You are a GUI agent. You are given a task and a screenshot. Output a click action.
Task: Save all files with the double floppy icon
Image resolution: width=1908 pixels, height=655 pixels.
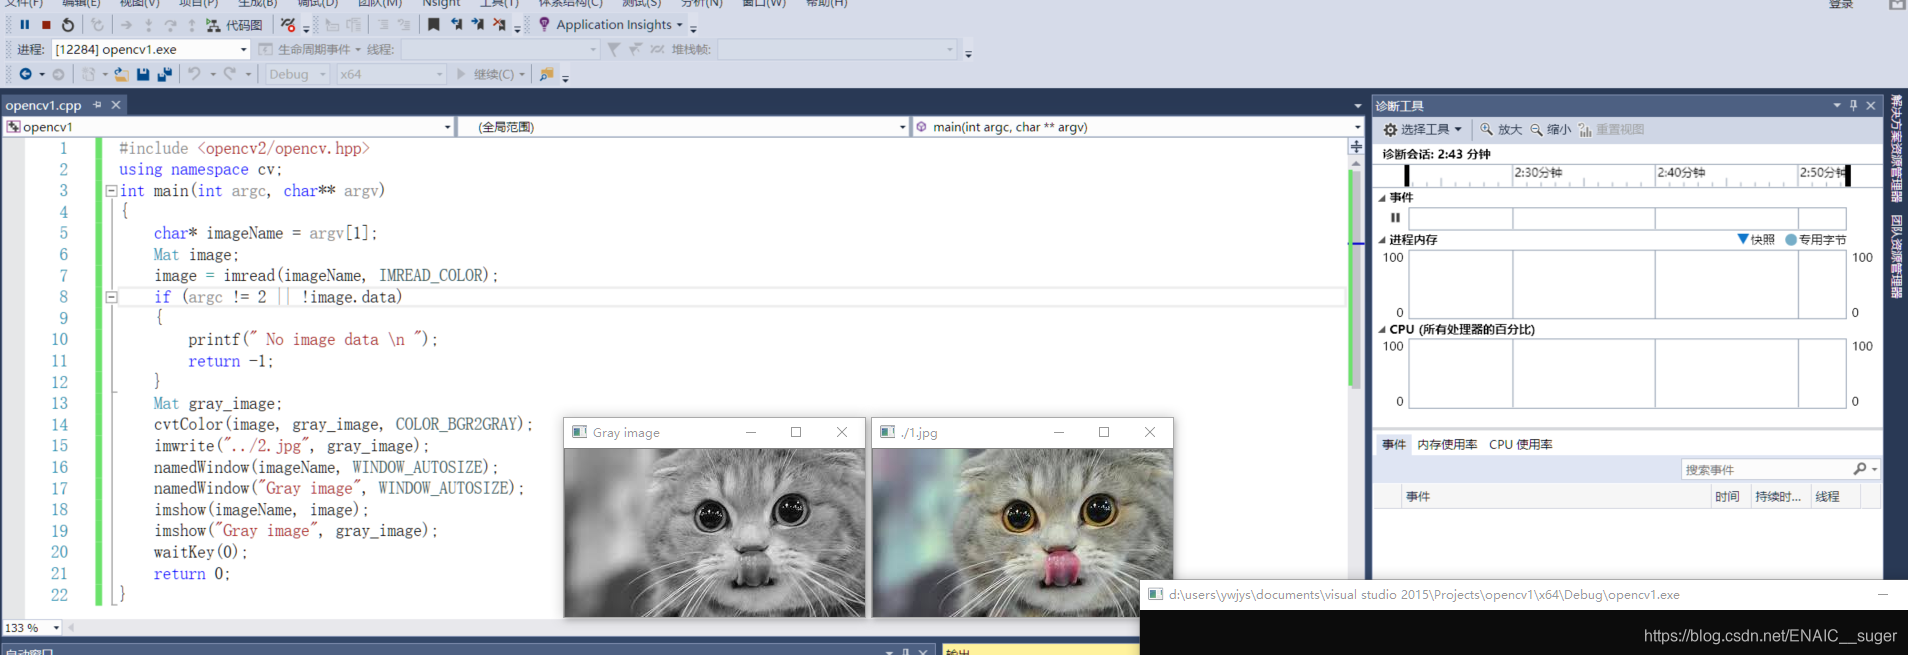[x=165, y=74]
